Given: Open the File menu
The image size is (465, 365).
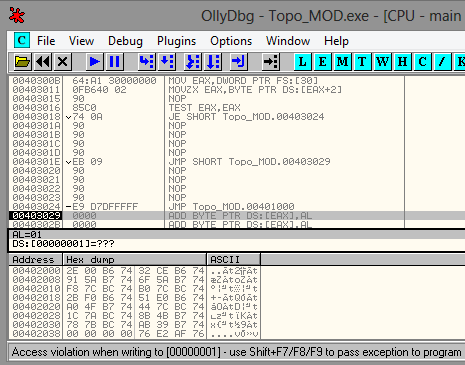Looking at the screenshot, I should tap(46, 41).
